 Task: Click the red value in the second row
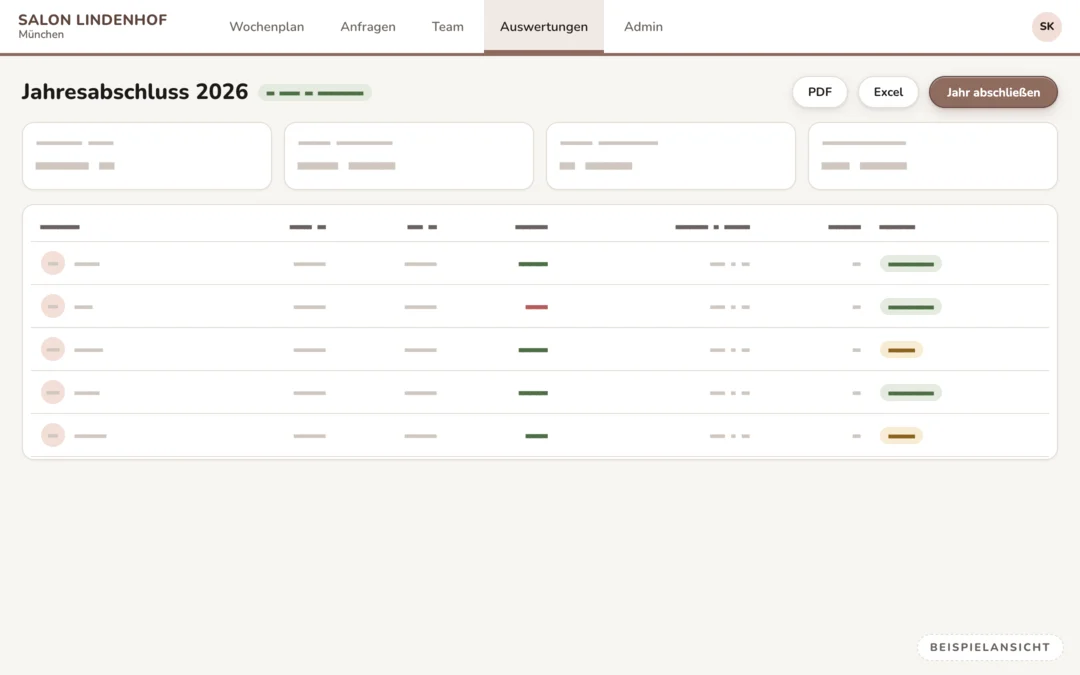tap(537, 307)
